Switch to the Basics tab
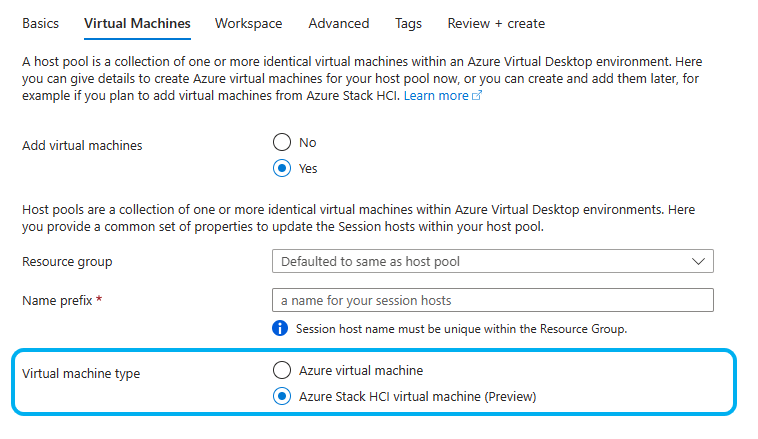Image resolution: width=758 pixels, height=439 pixels. pyautogui.click(x=40, y=23)
